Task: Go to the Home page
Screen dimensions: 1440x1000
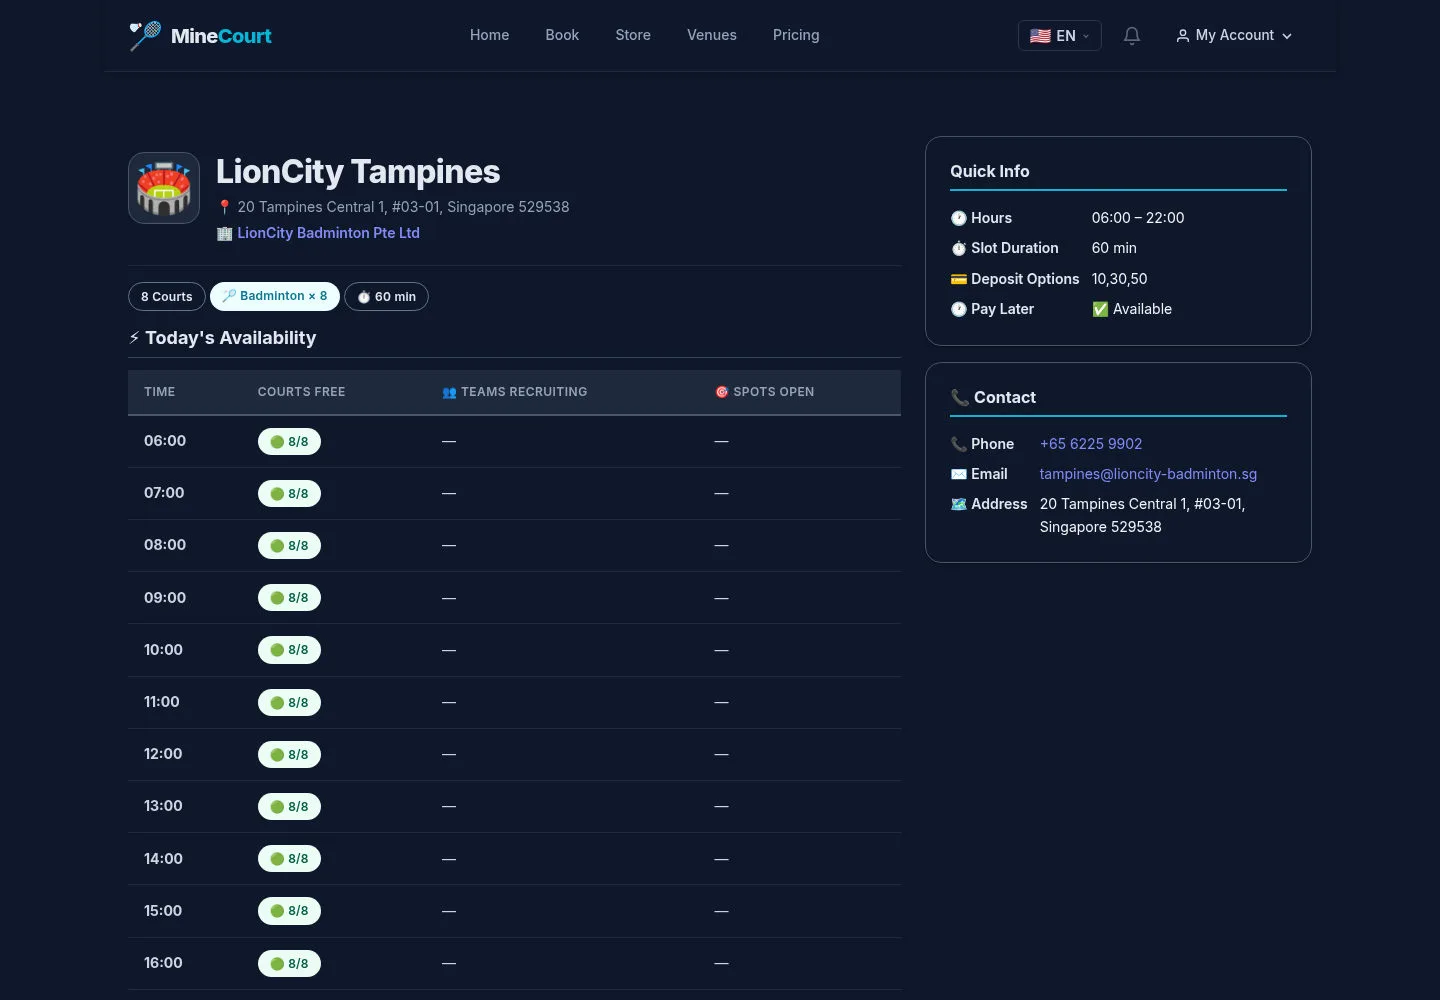Action: [489, 35]
